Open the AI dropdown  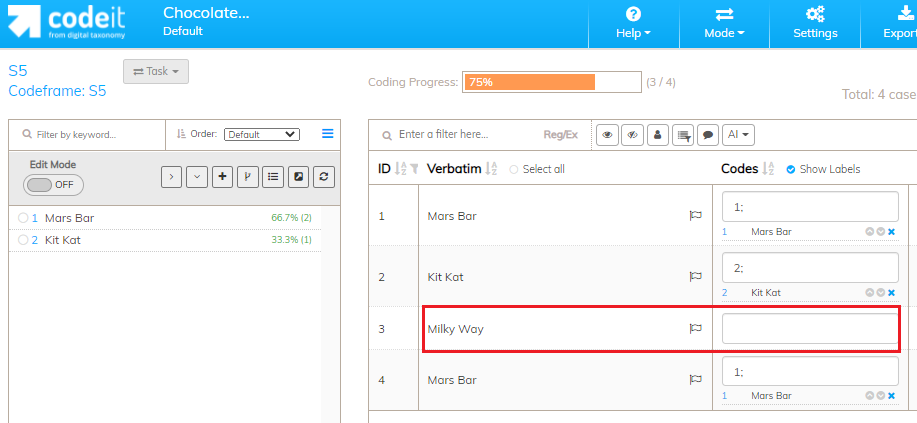(739, 135)
